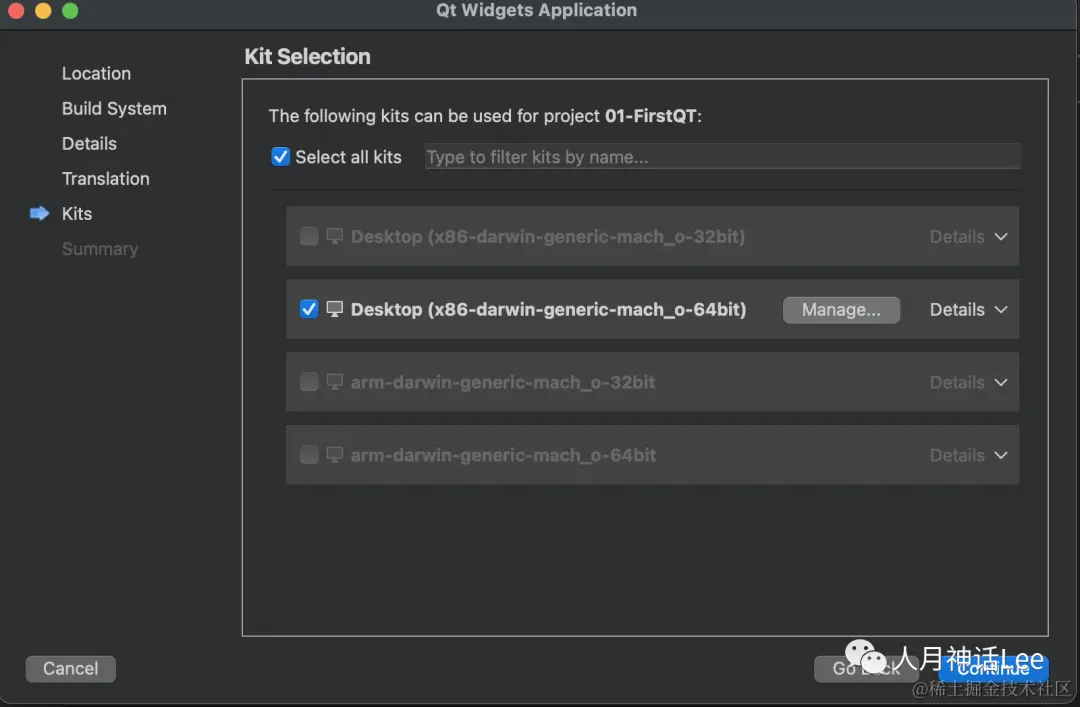Select the Translation wizard step
This screenshot has width=1080, height=707.
pos(105,178)
